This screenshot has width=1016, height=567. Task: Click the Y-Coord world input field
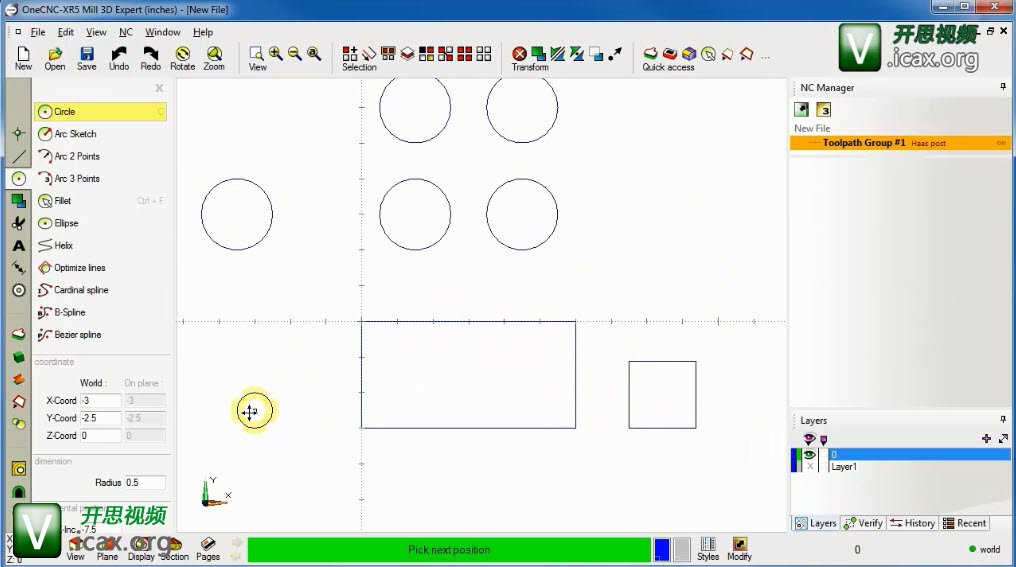(x=100, y=418)
